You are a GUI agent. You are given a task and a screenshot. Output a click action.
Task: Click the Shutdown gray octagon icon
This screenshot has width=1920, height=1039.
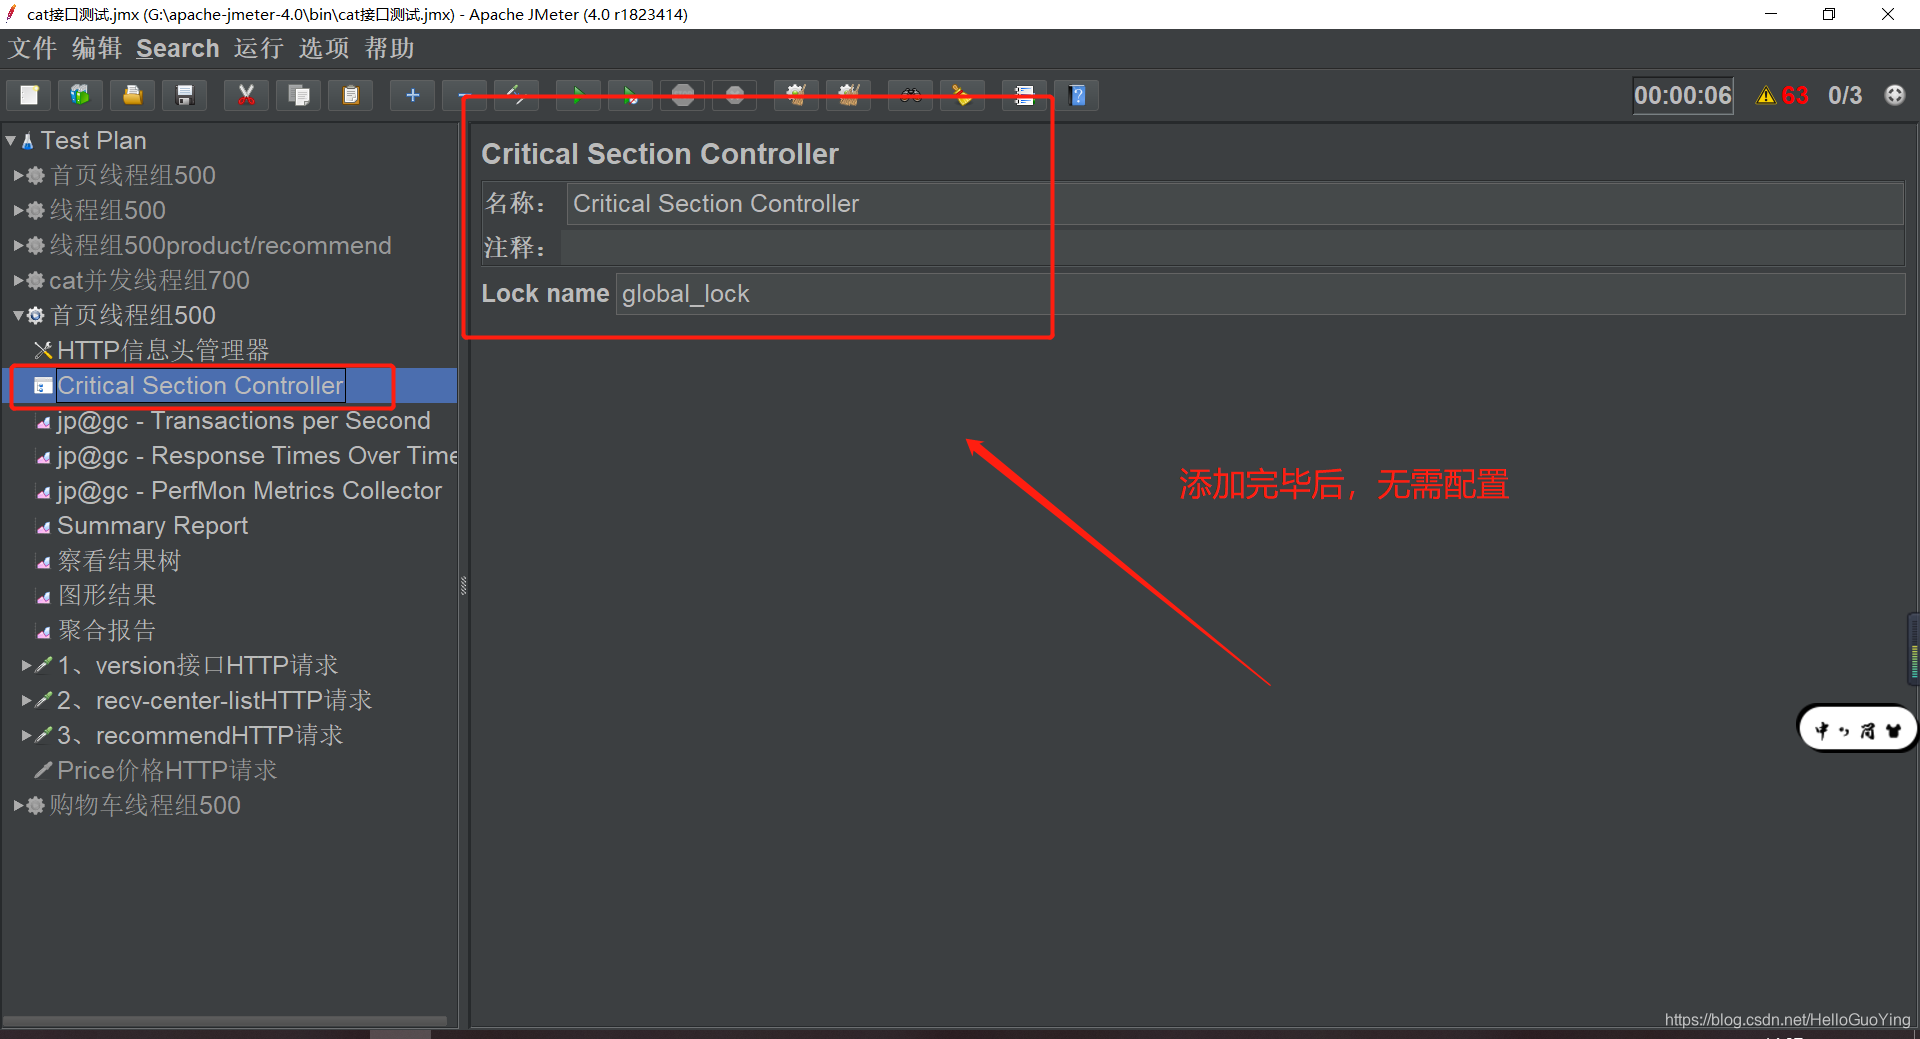click(x=734, y=95)
